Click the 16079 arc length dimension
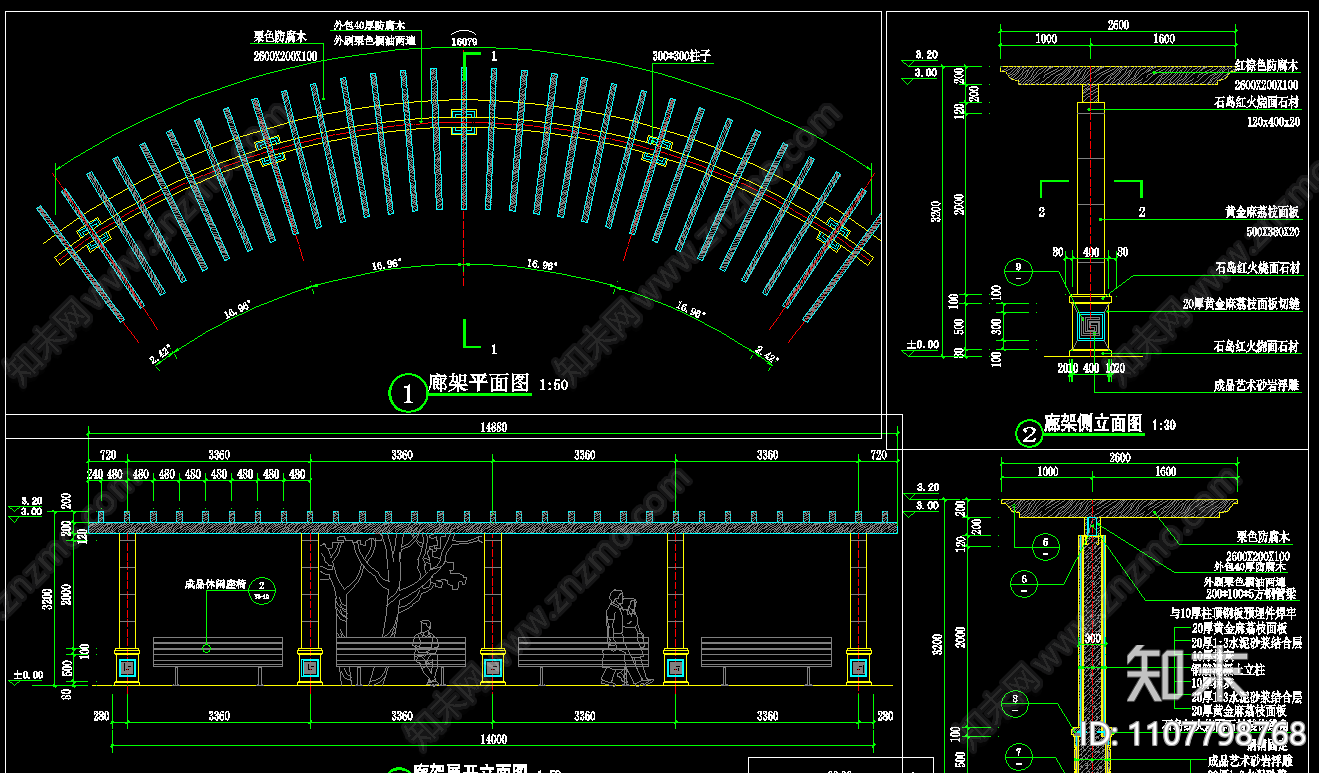1319x773 pixels. 464,41
